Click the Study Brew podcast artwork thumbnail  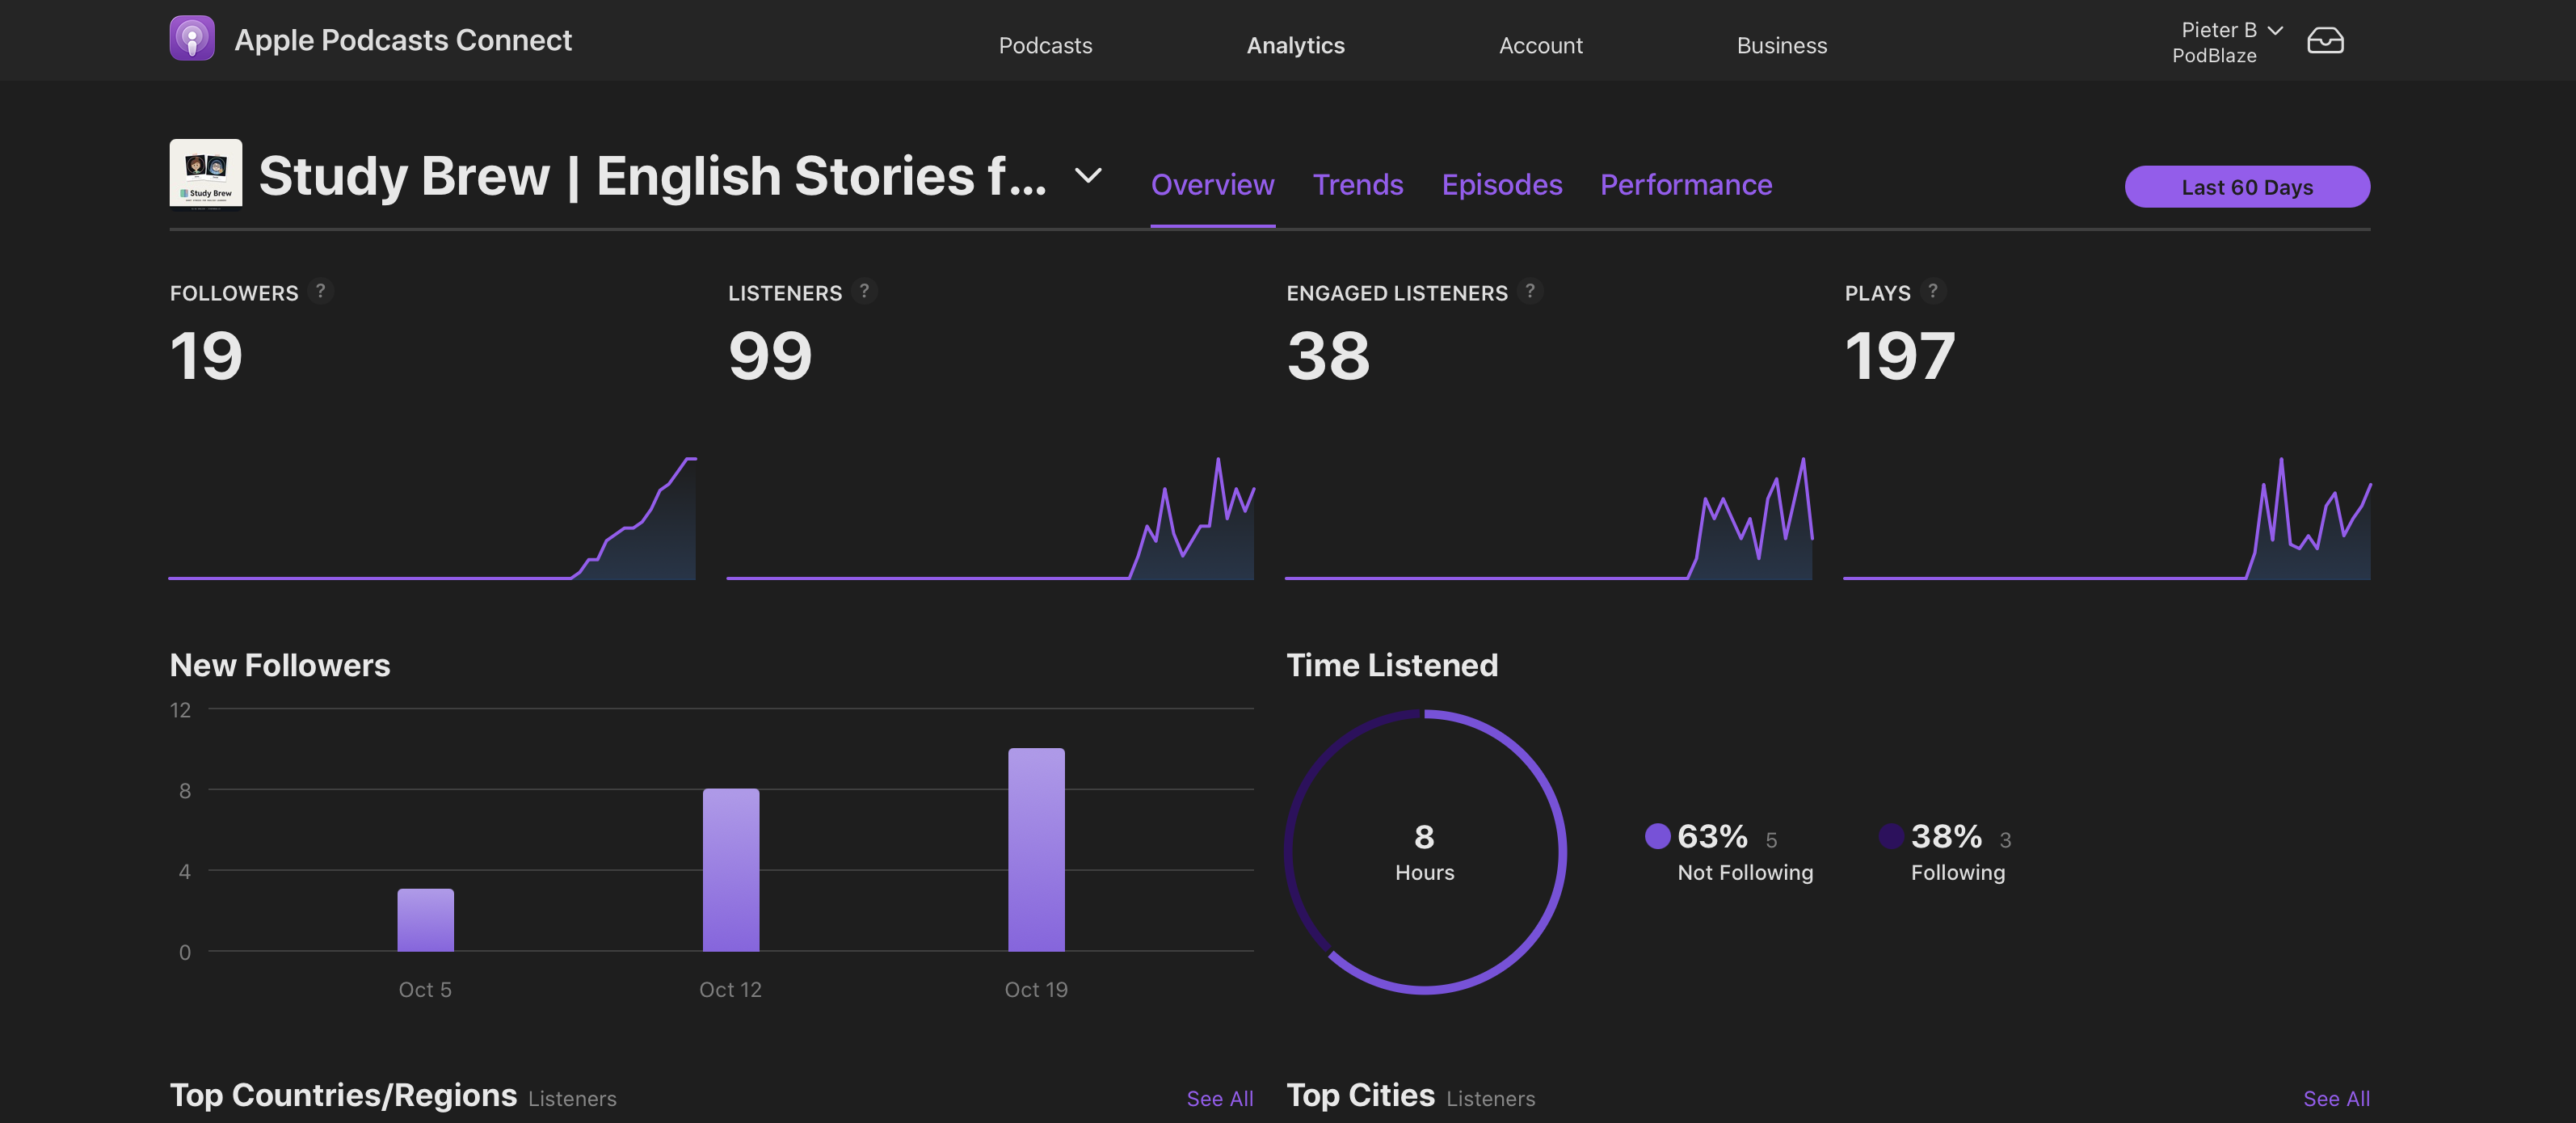click(x=206, y=174)
